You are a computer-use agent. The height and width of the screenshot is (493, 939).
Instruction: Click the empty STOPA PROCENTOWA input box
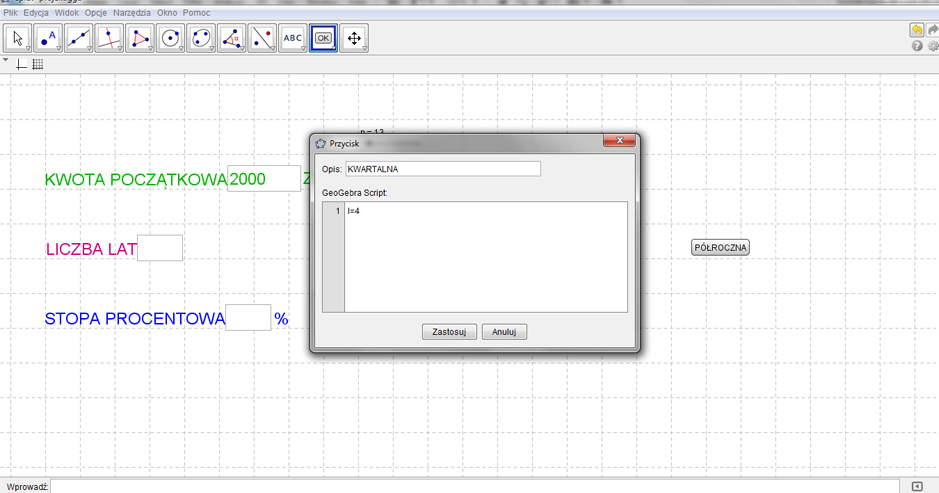pos(248,317)
